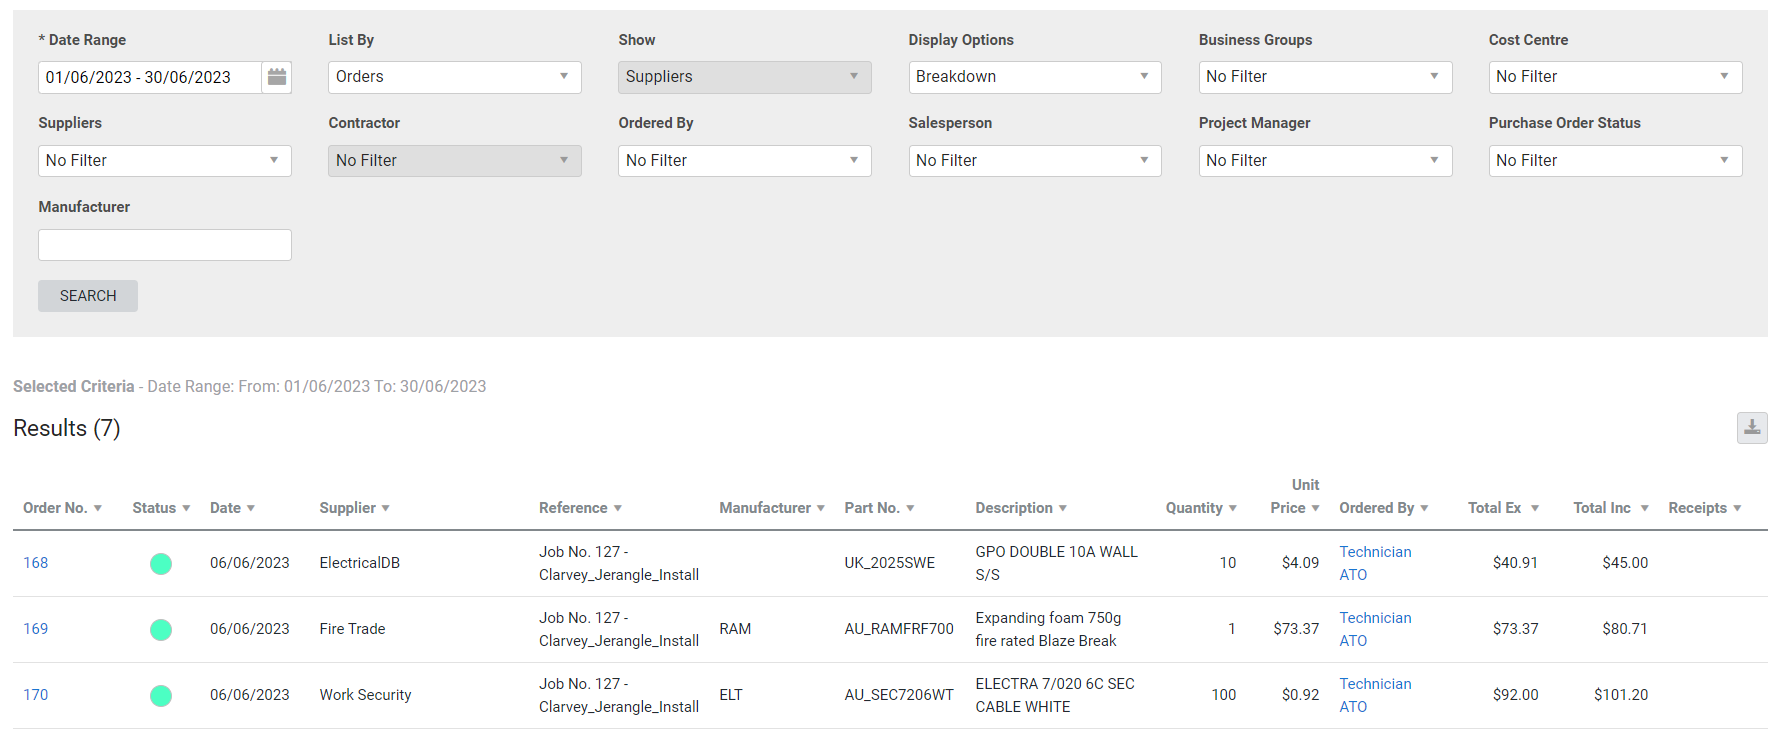Sort by the Quantity column header
The width and height of the screenshot is (1787, 741).
(x=1200, y=508)
